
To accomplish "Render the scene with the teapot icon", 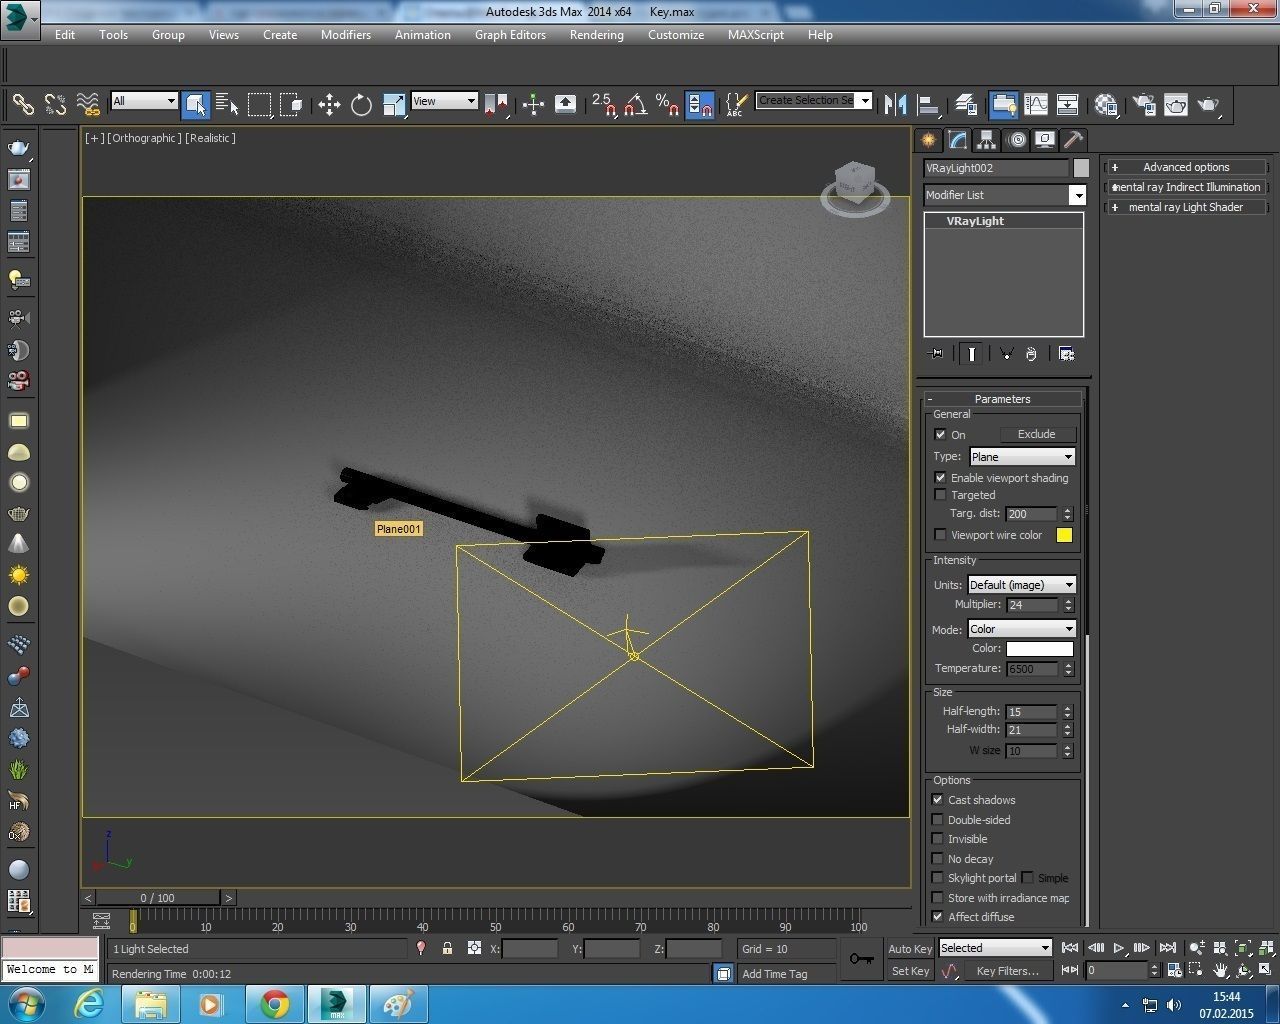I will click(1209, 104).
